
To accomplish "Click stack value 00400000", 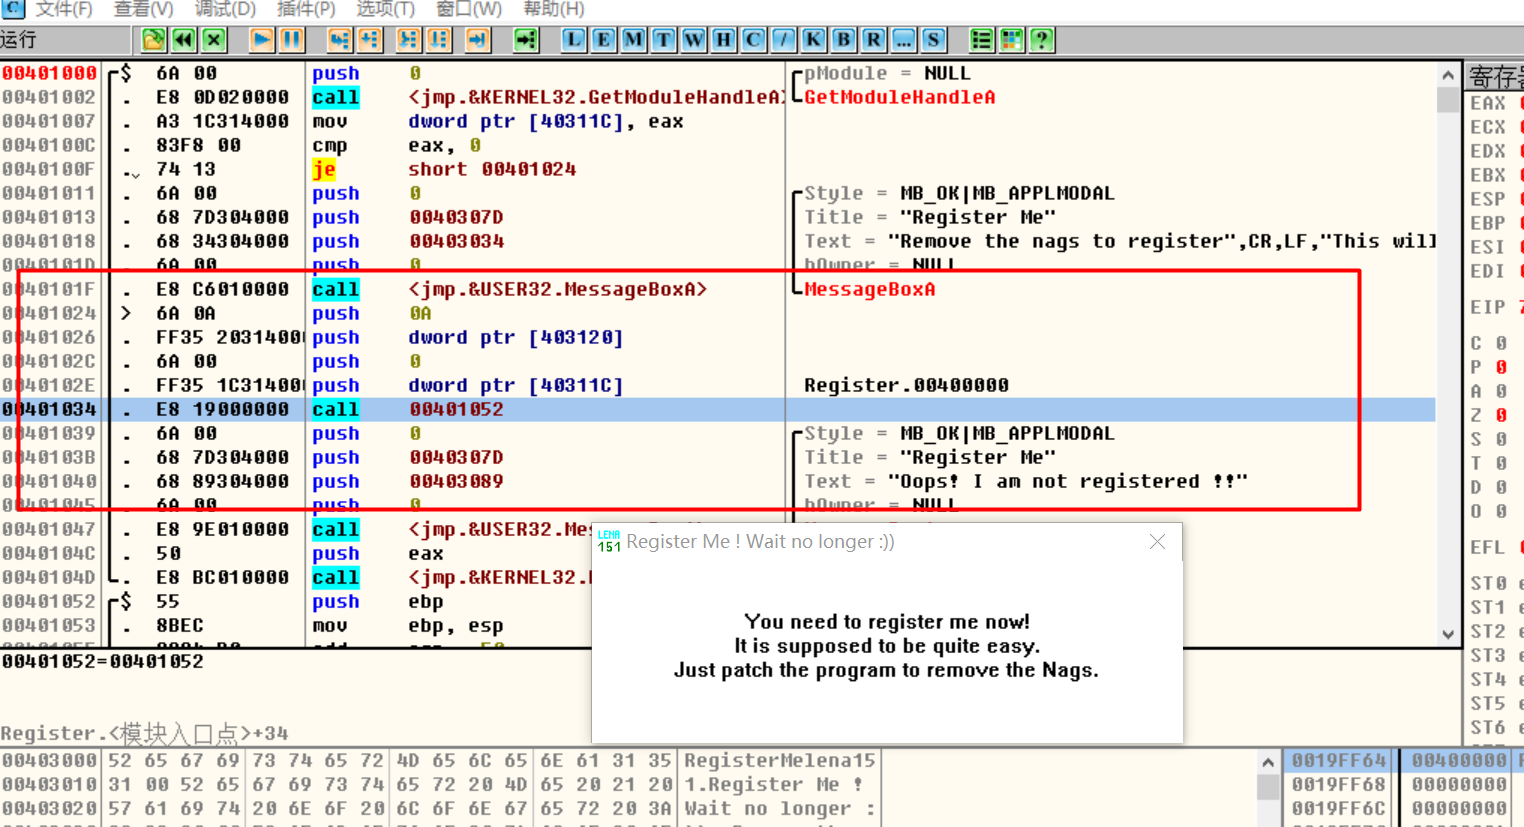I will click(x=1458, y=761).
